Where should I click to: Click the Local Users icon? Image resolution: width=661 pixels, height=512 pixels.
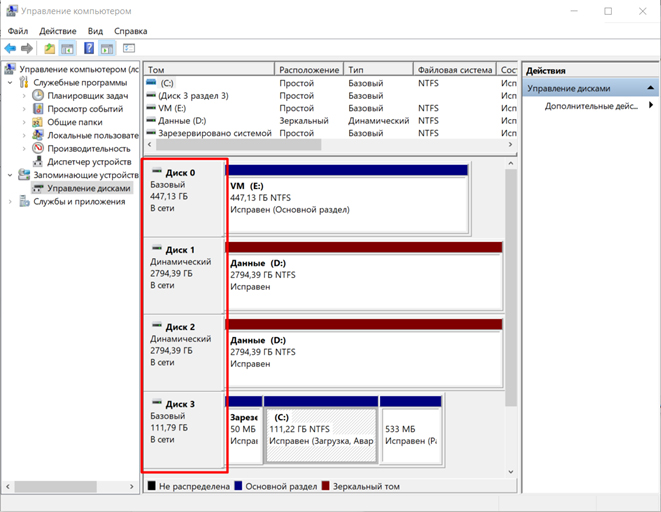click(x=38, y=135)
